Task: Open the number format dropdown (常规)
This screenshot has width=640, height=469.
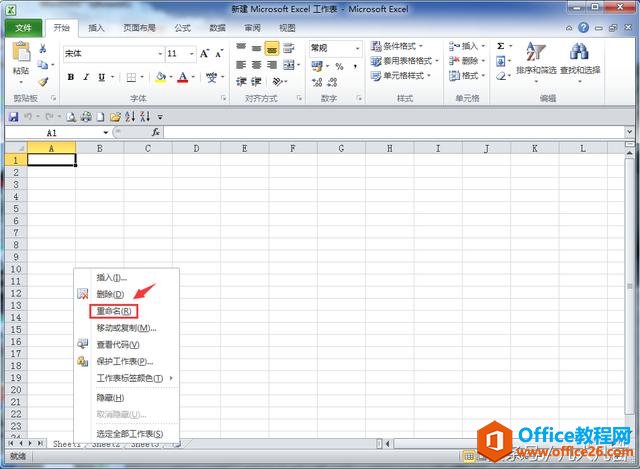Action: (x=358, y=48)
